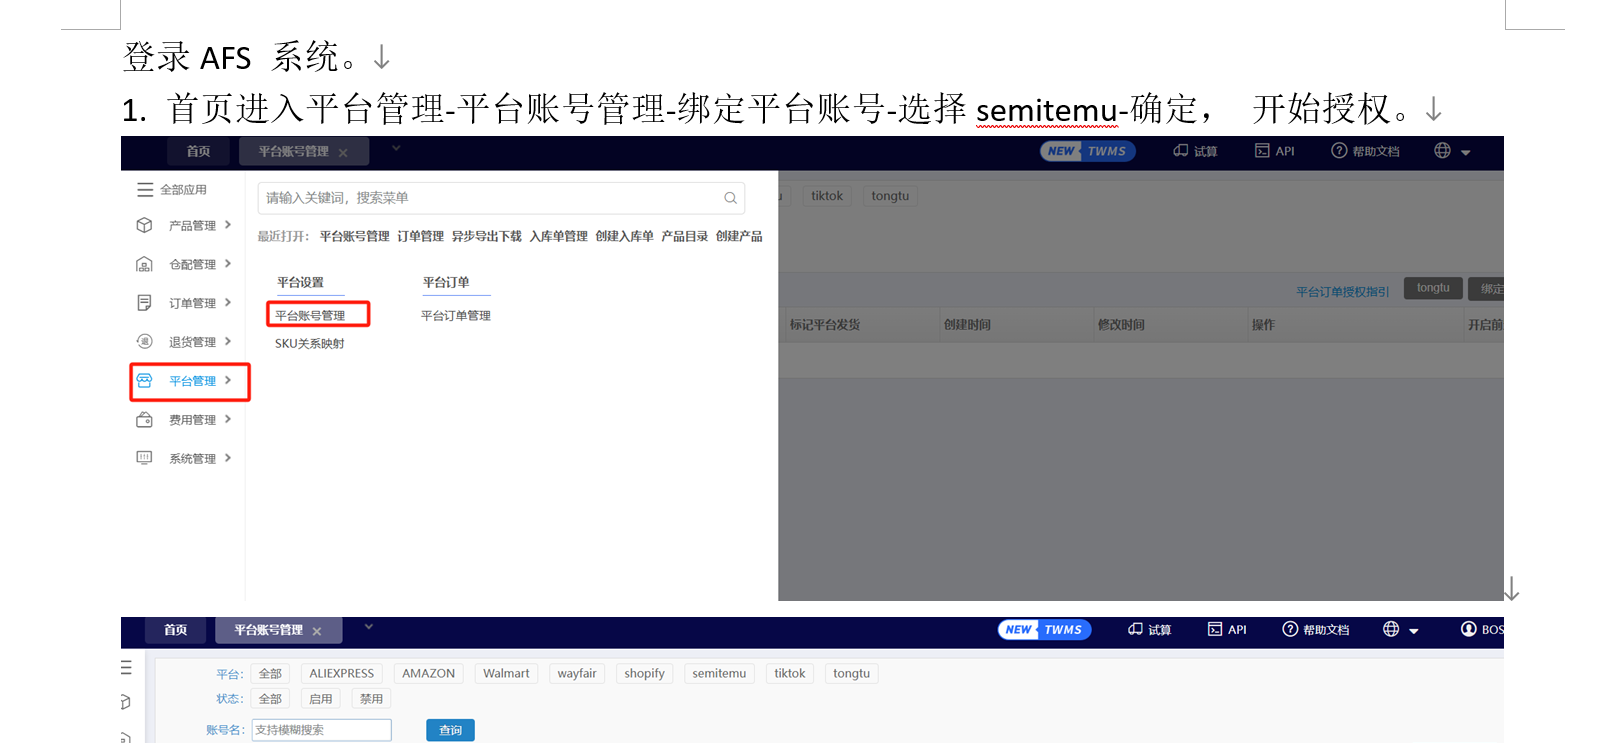The width and height of the screenshot is (1609, 743).
Task: Open 创建入库单 in the 最近打开 list
Action: click(x=624, y=236)
